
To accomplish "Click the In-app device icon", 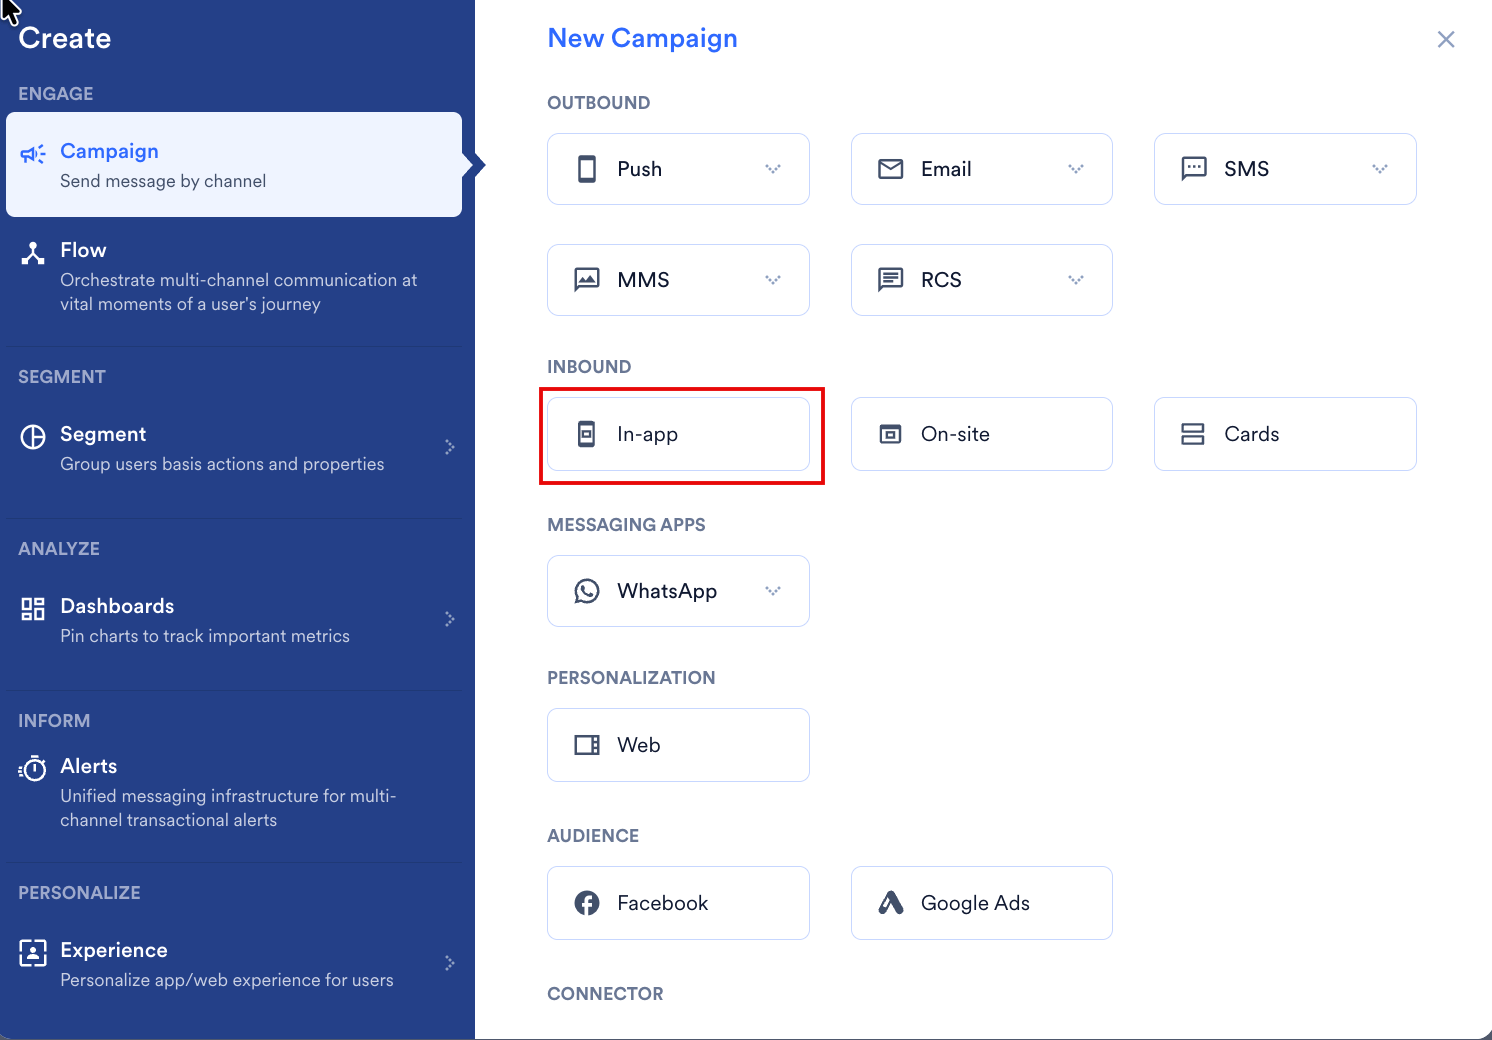I will point(587,434).
